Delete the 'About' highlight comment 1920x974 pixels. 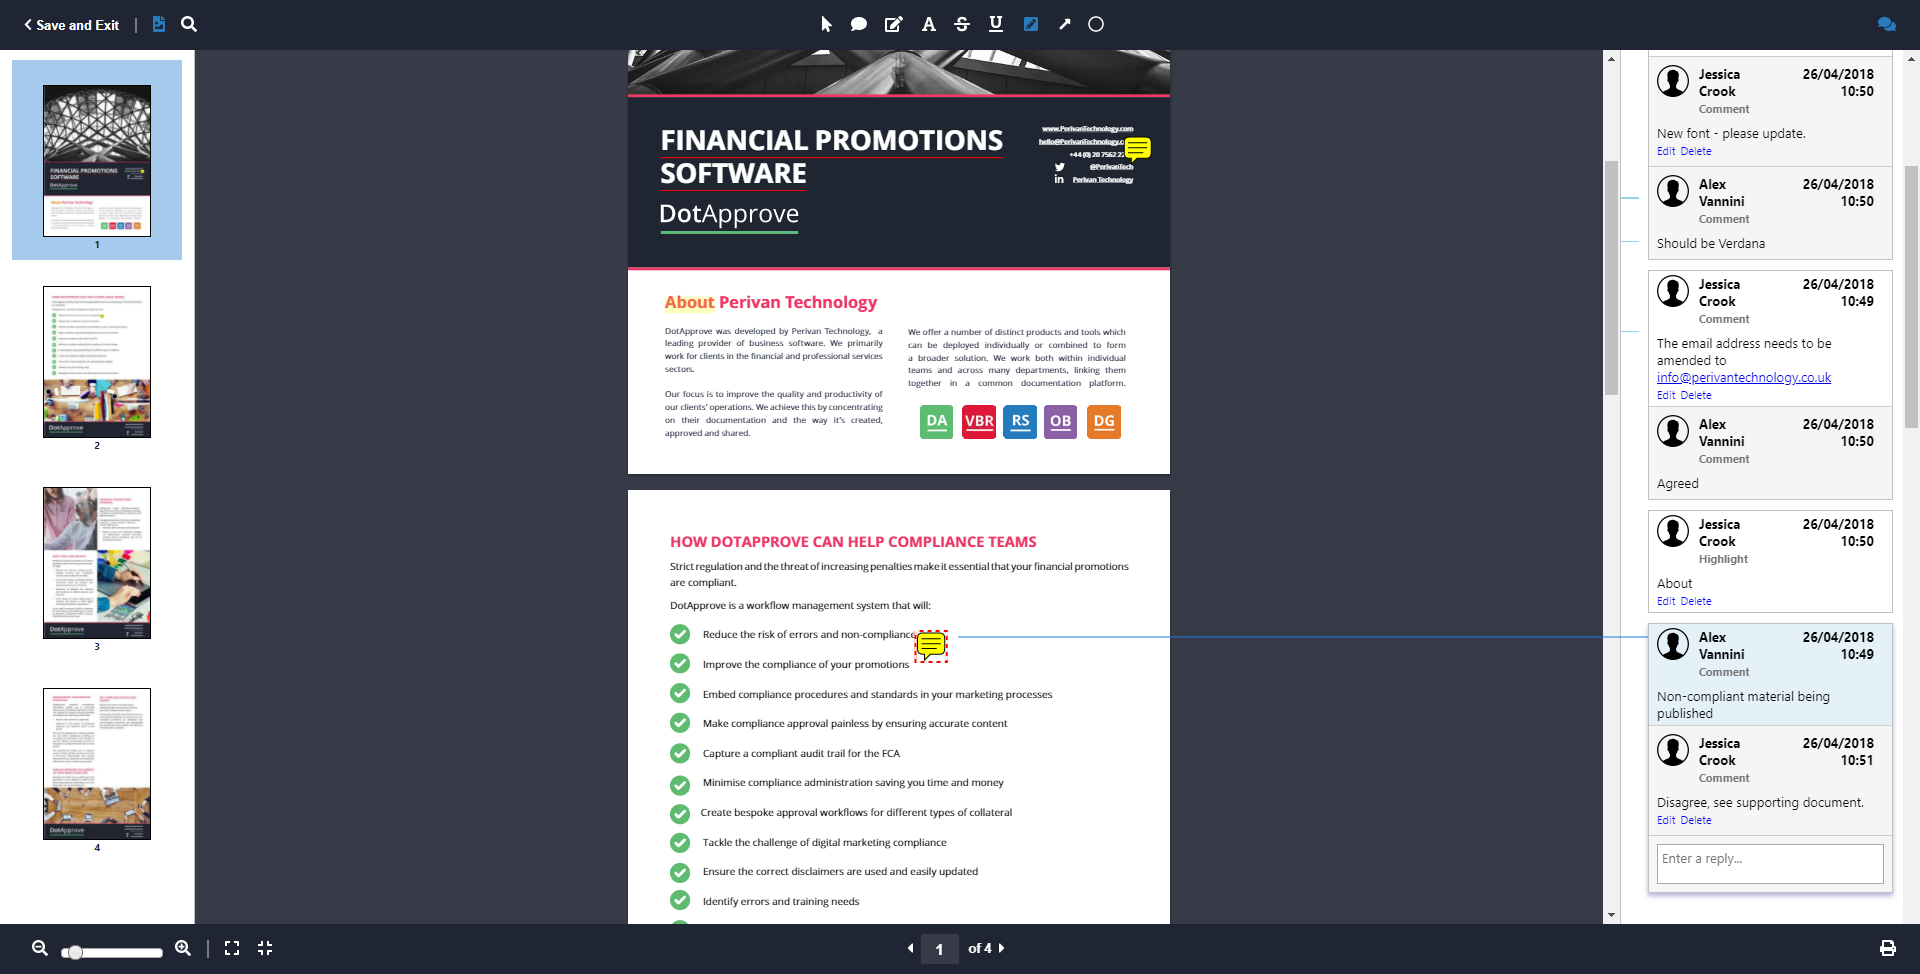coord(1696,601)
